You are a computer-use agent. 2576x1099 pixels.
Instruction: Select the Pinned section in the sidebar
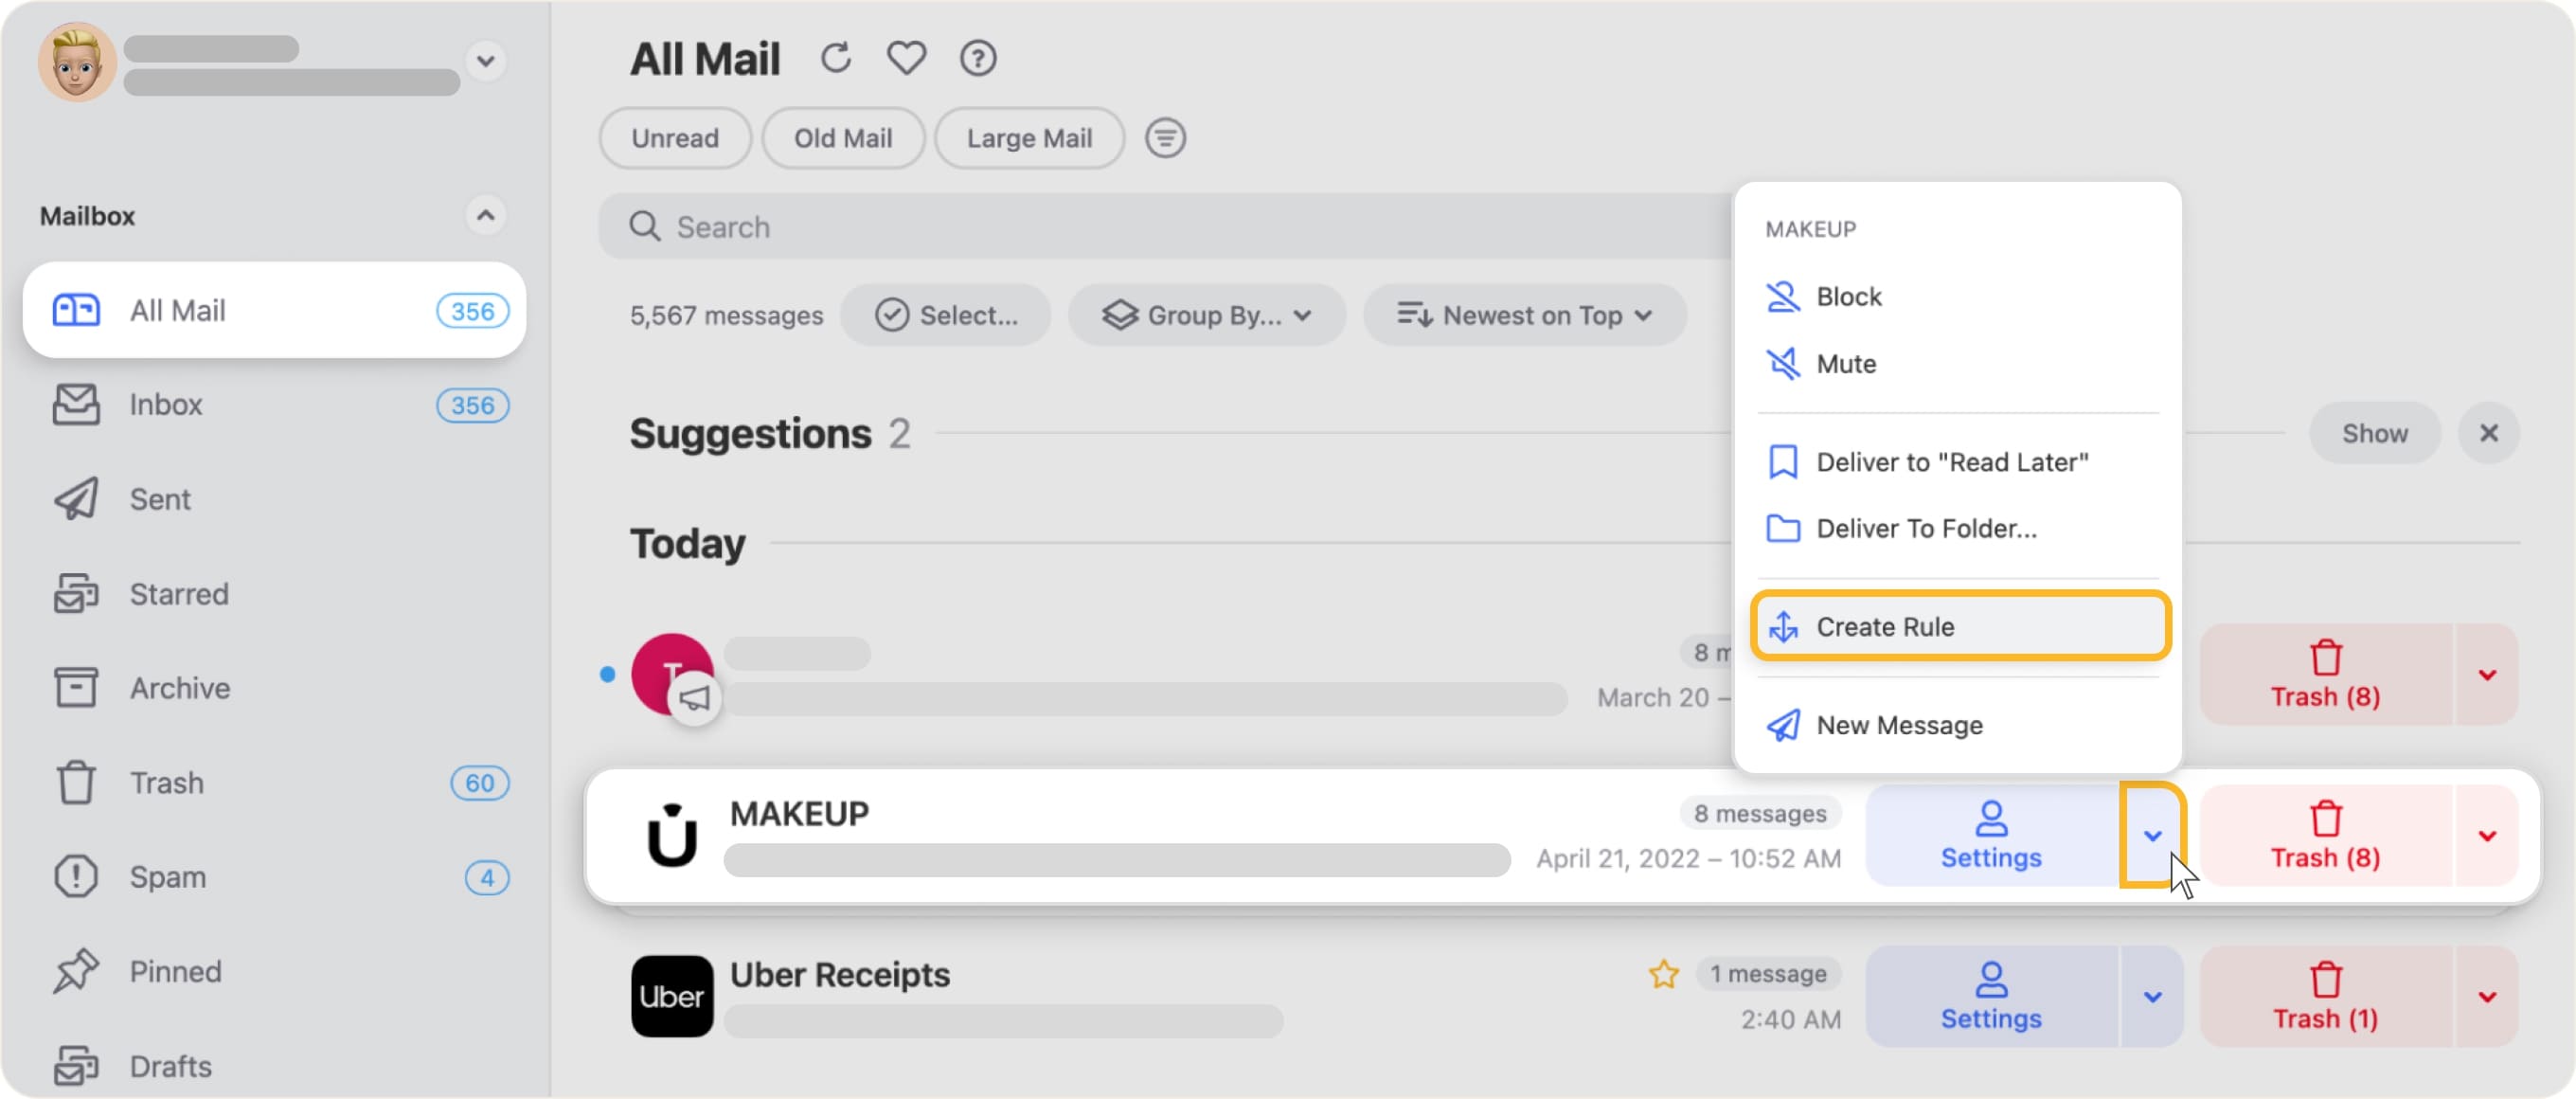(x=175, y=970)
